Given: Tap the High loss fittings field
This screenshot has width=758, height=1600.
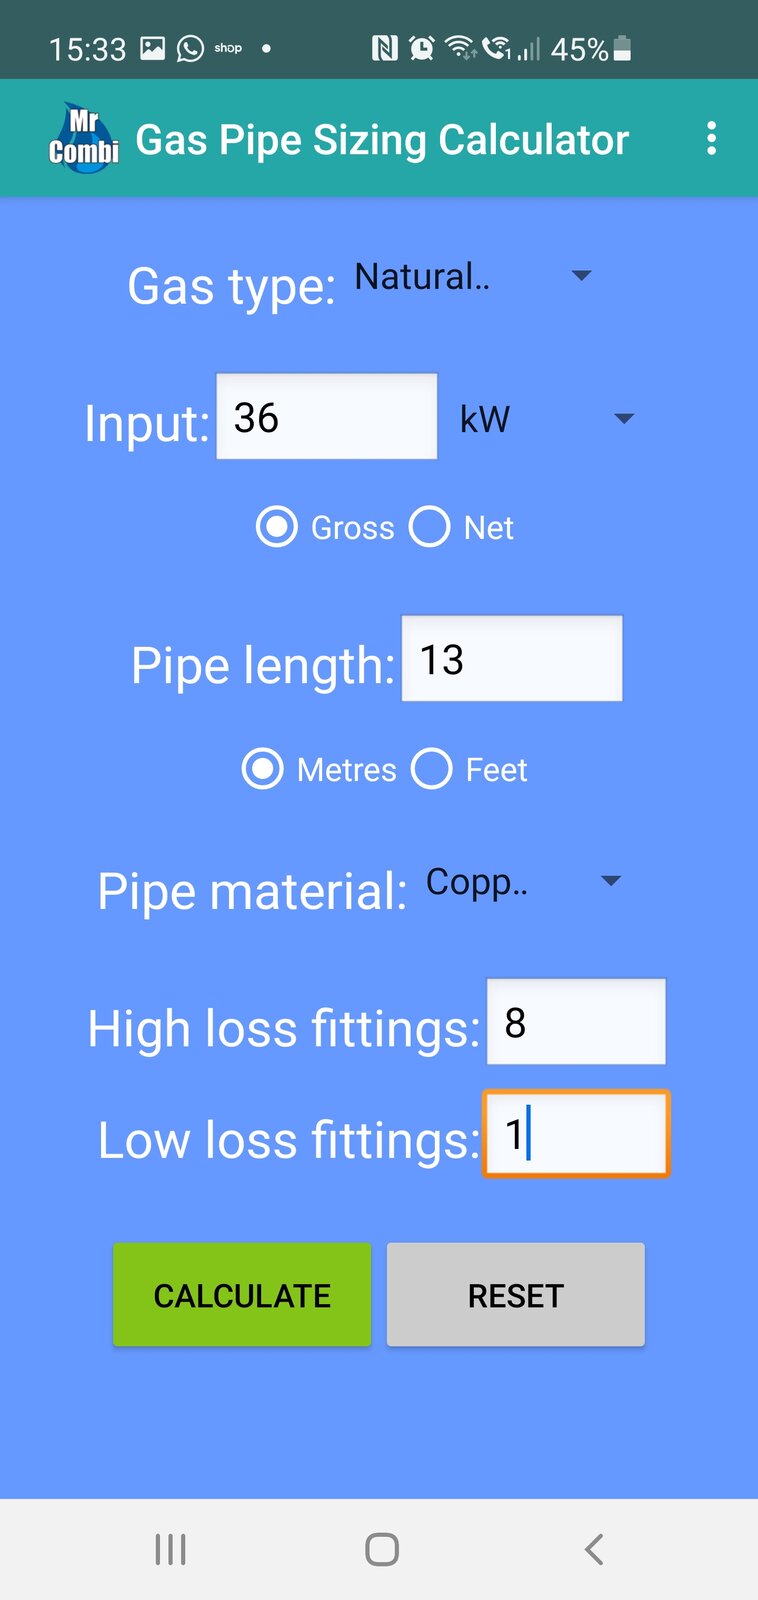Looking at the screenshot, I should pyautogui.click(x=576, y=1022).
